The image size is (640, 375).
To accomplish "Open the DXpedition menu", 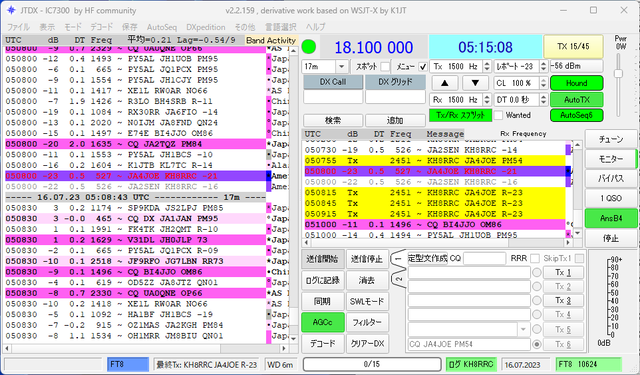I will tap(206, 27).
